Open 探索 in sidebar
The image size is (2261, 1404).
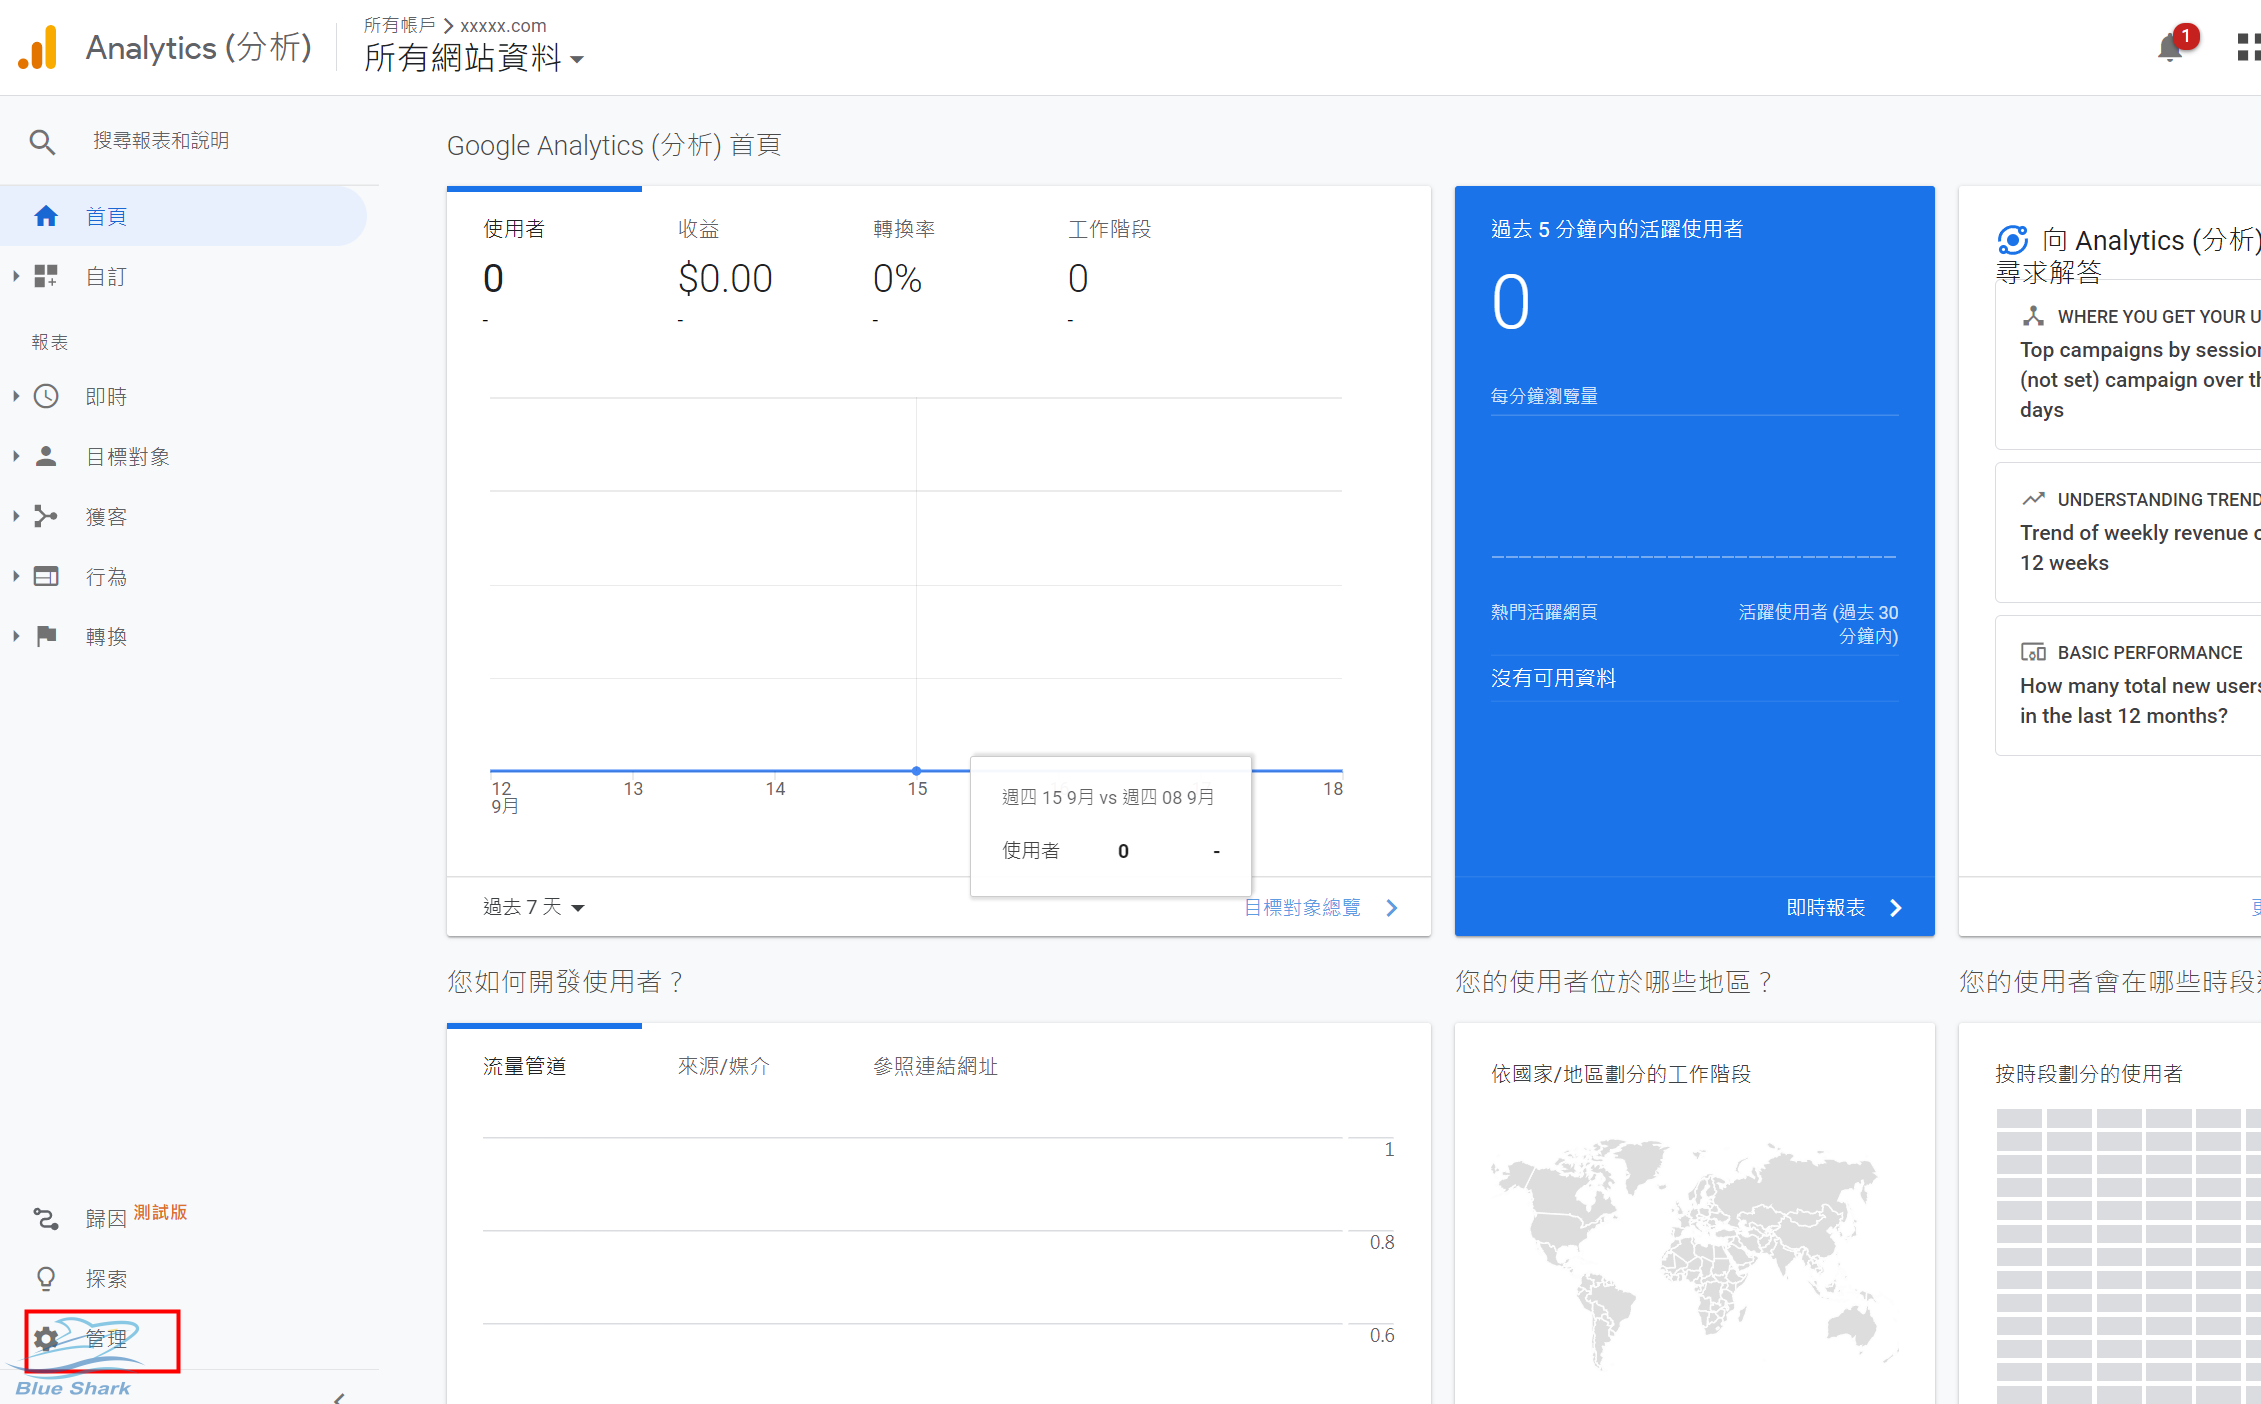click(x=106, y=1278)
